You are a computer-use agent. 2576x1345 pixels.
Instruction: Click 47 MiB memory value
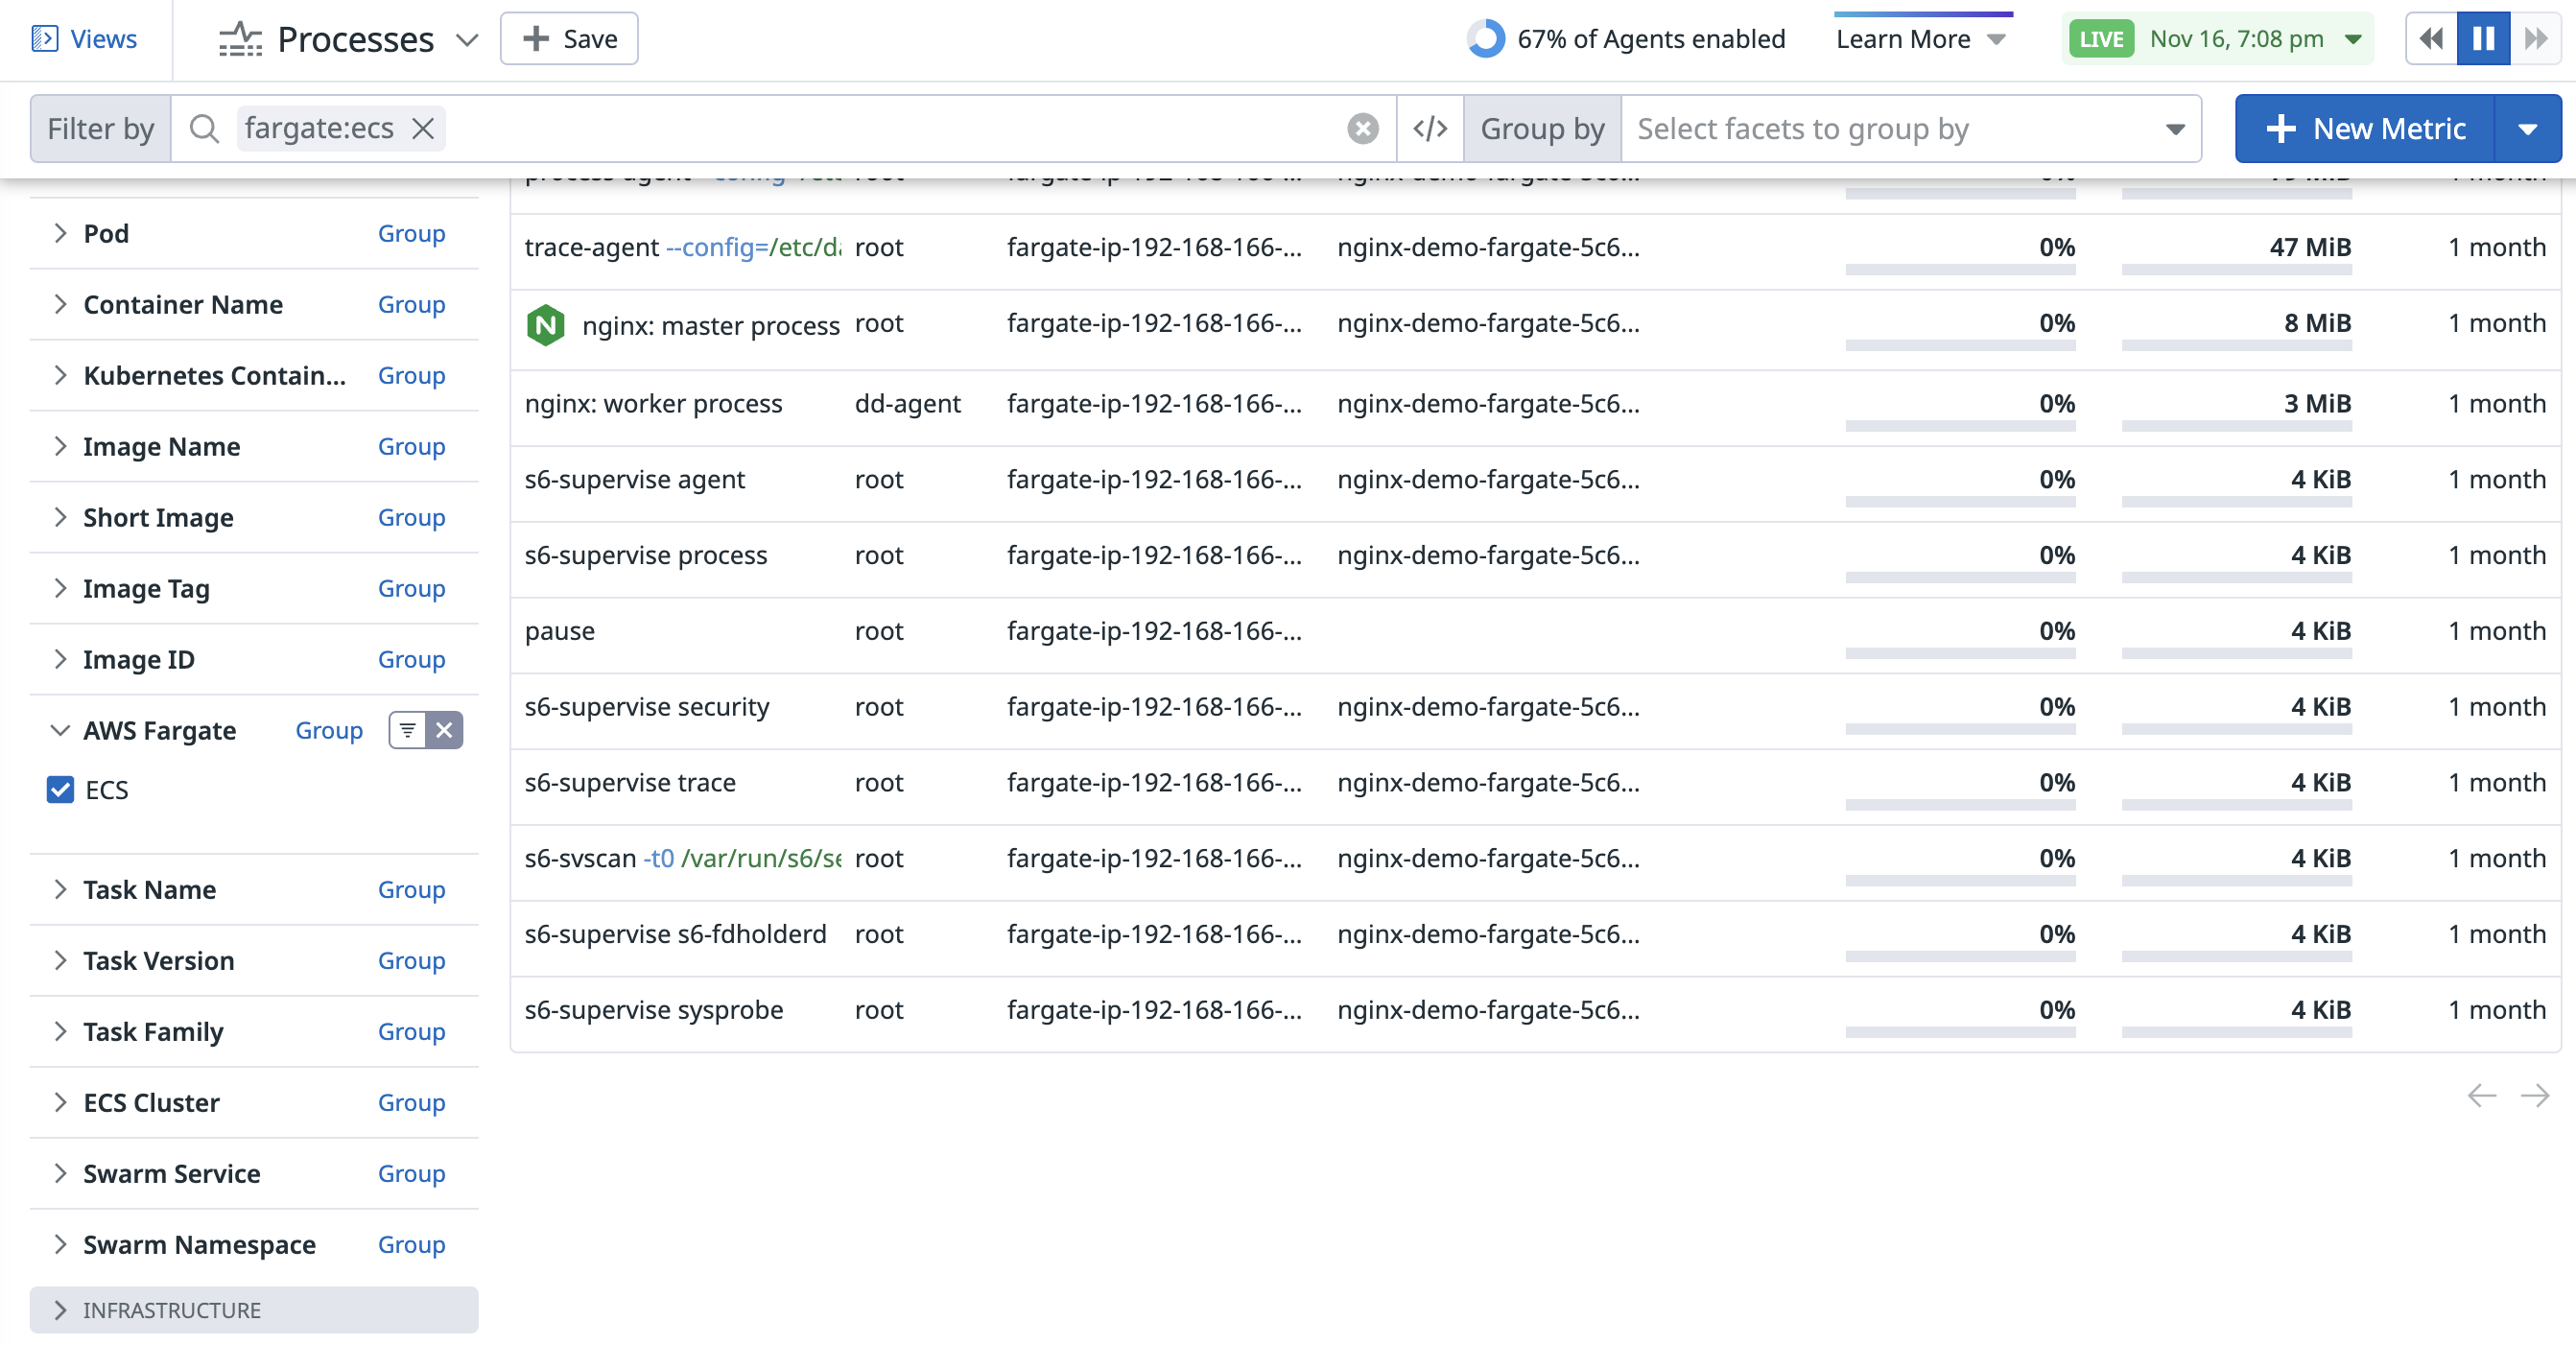click(2309, 247)
